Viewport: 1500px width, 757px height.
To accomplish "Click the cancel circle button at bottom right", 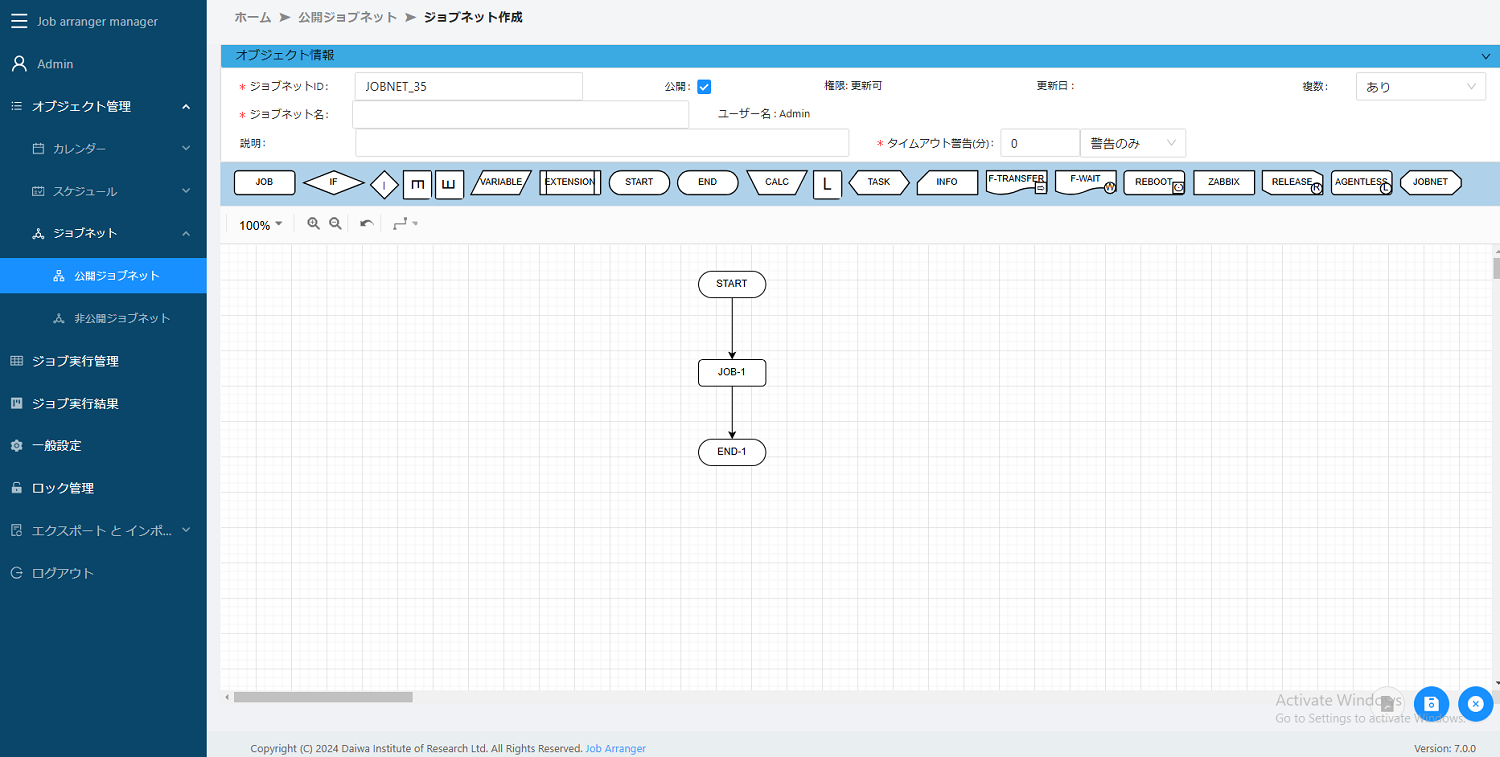I will point(1475,704).
